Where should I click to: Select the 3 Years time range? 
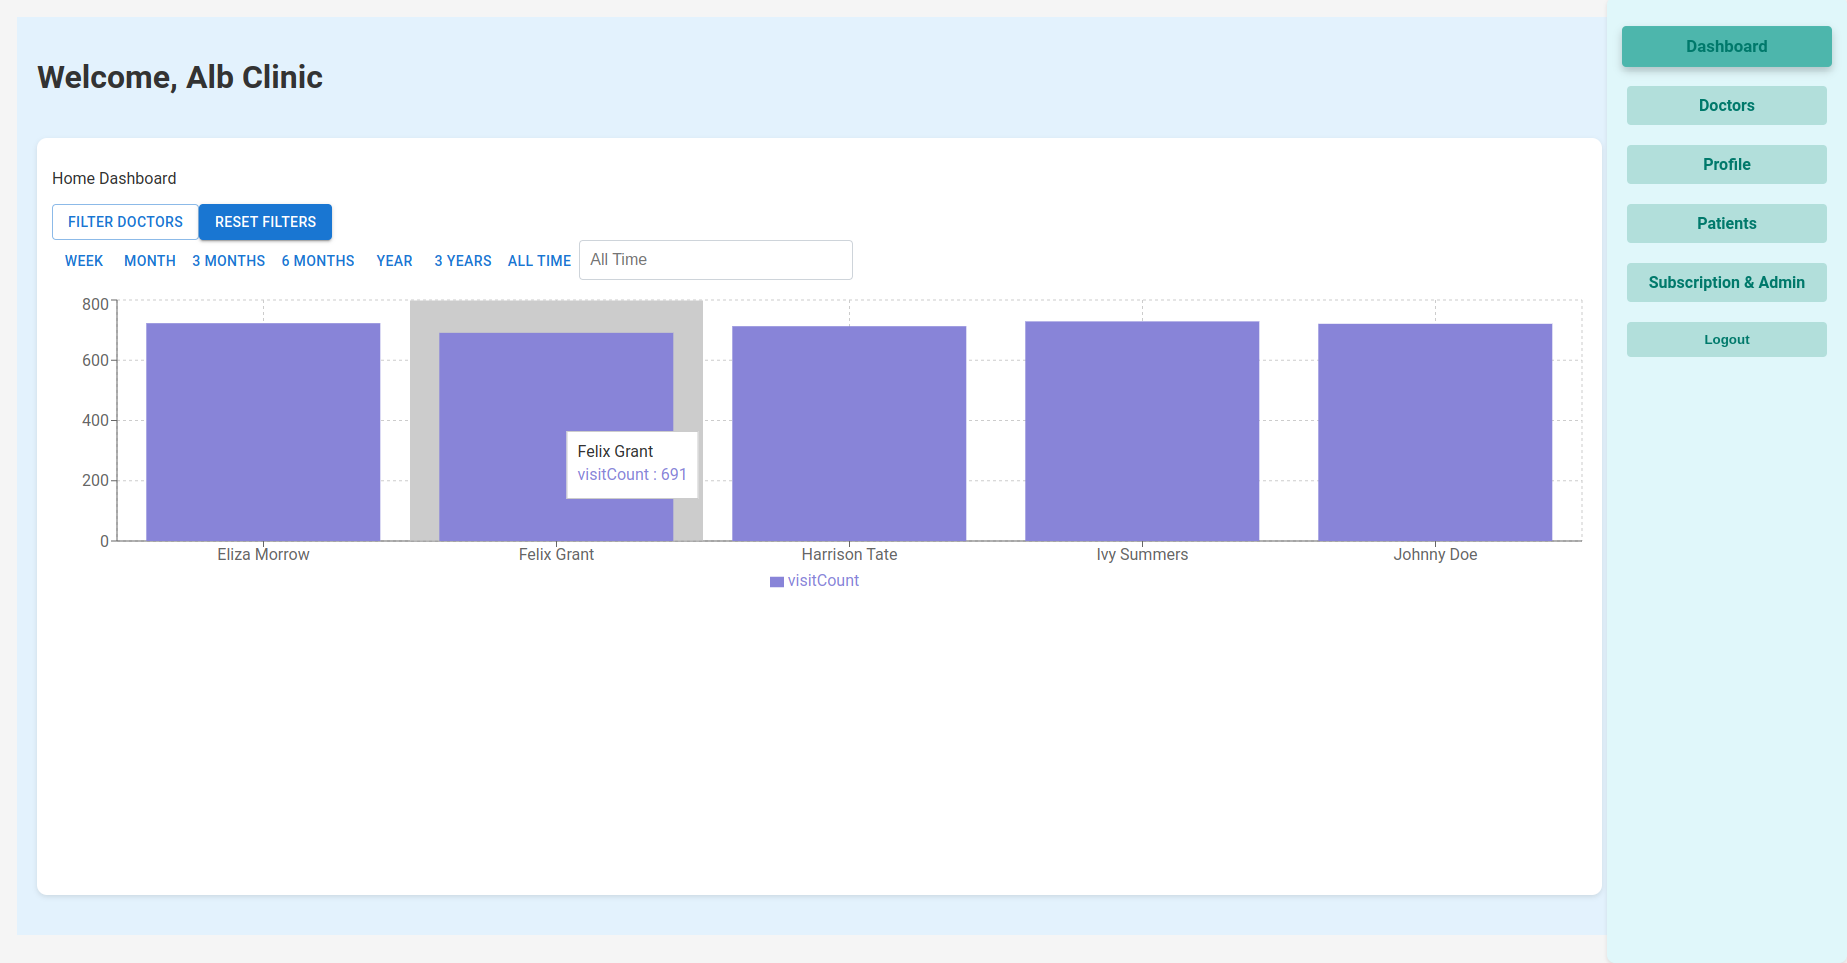(463, 260)
